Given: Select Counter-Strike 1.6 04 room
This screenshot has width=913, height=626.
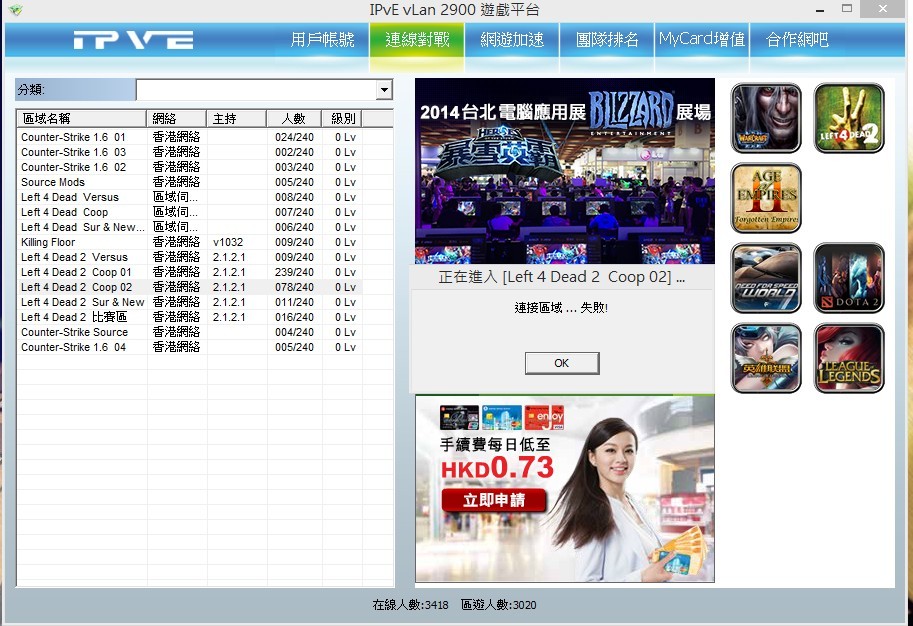Looking at the screenshot, I should pos(189,347).
